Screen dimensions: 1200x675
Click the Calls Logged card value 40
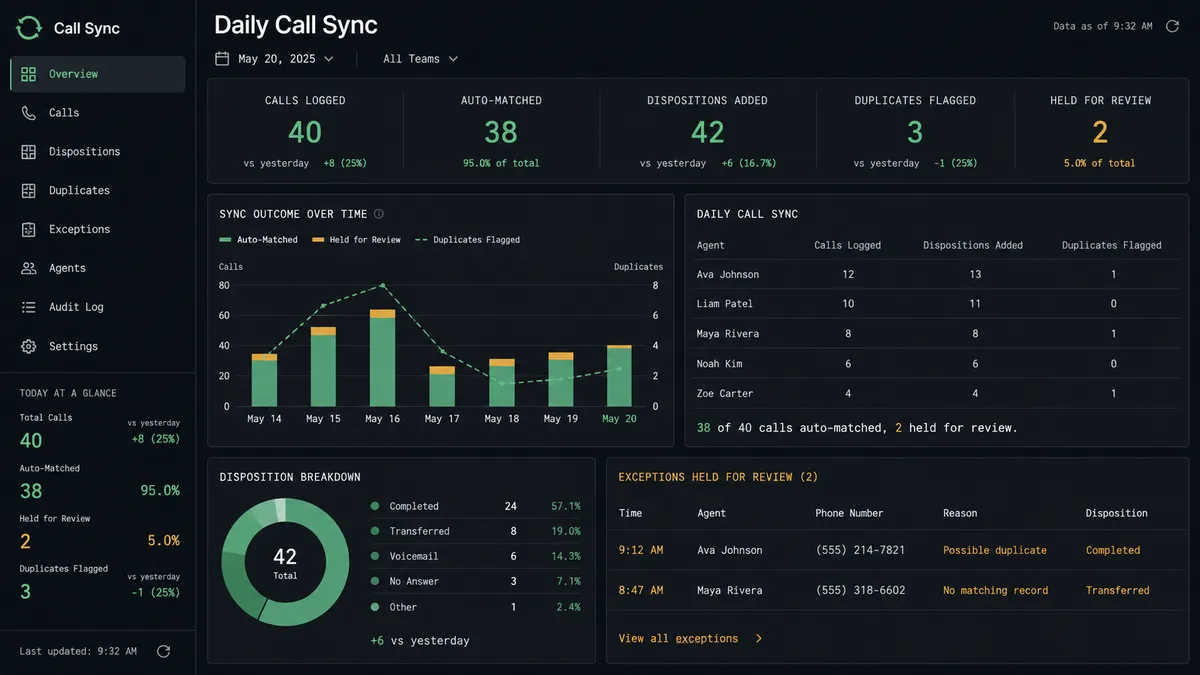coord(305,132)
